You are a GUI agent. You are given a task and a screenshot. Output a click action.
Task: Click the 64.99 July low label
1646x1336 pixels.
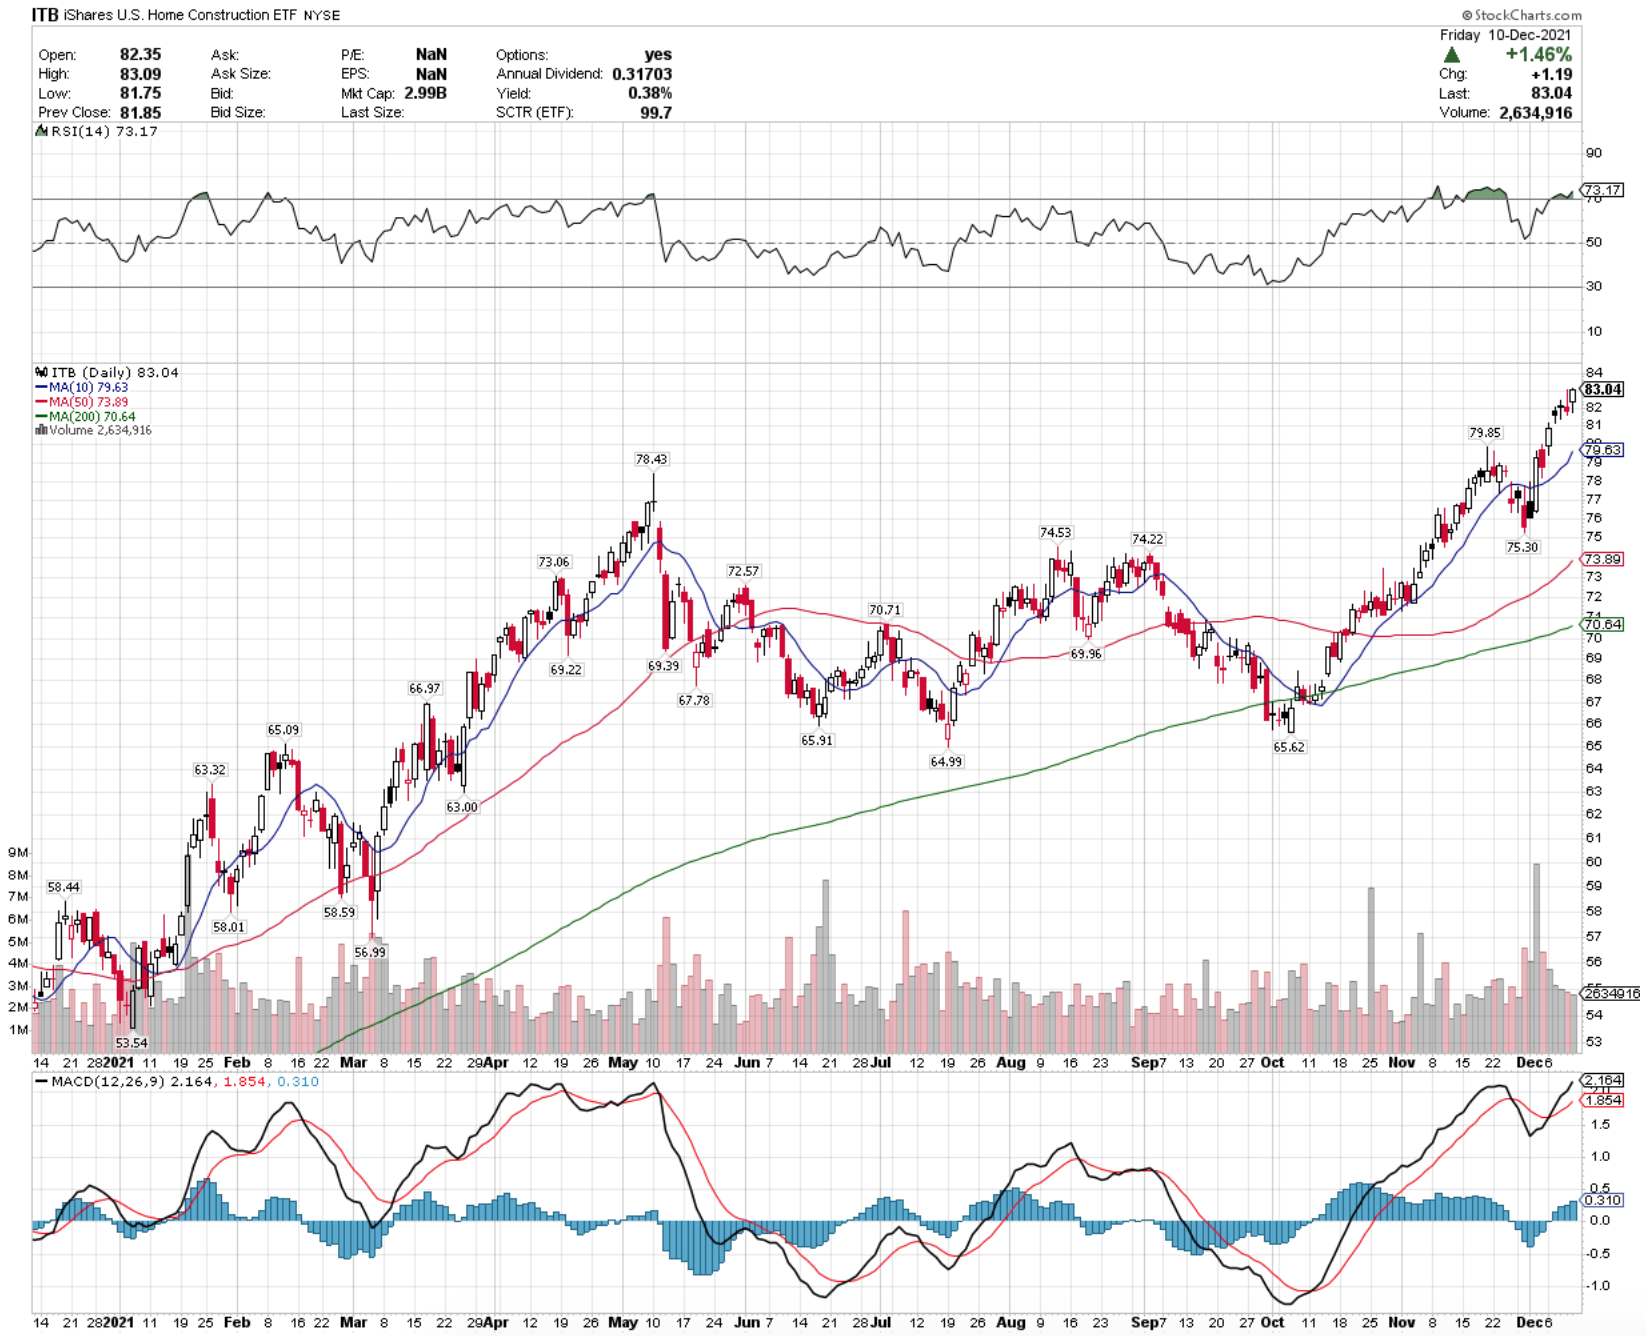click(x=946, y=762)
